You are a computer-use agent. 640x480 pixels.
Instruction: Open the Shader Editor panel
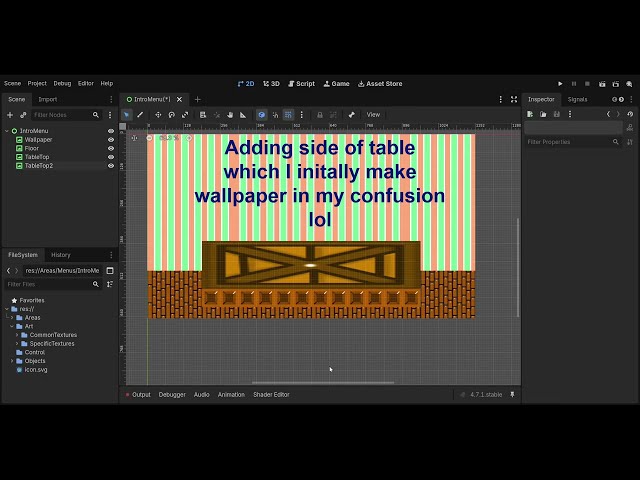tap(271, 395)
